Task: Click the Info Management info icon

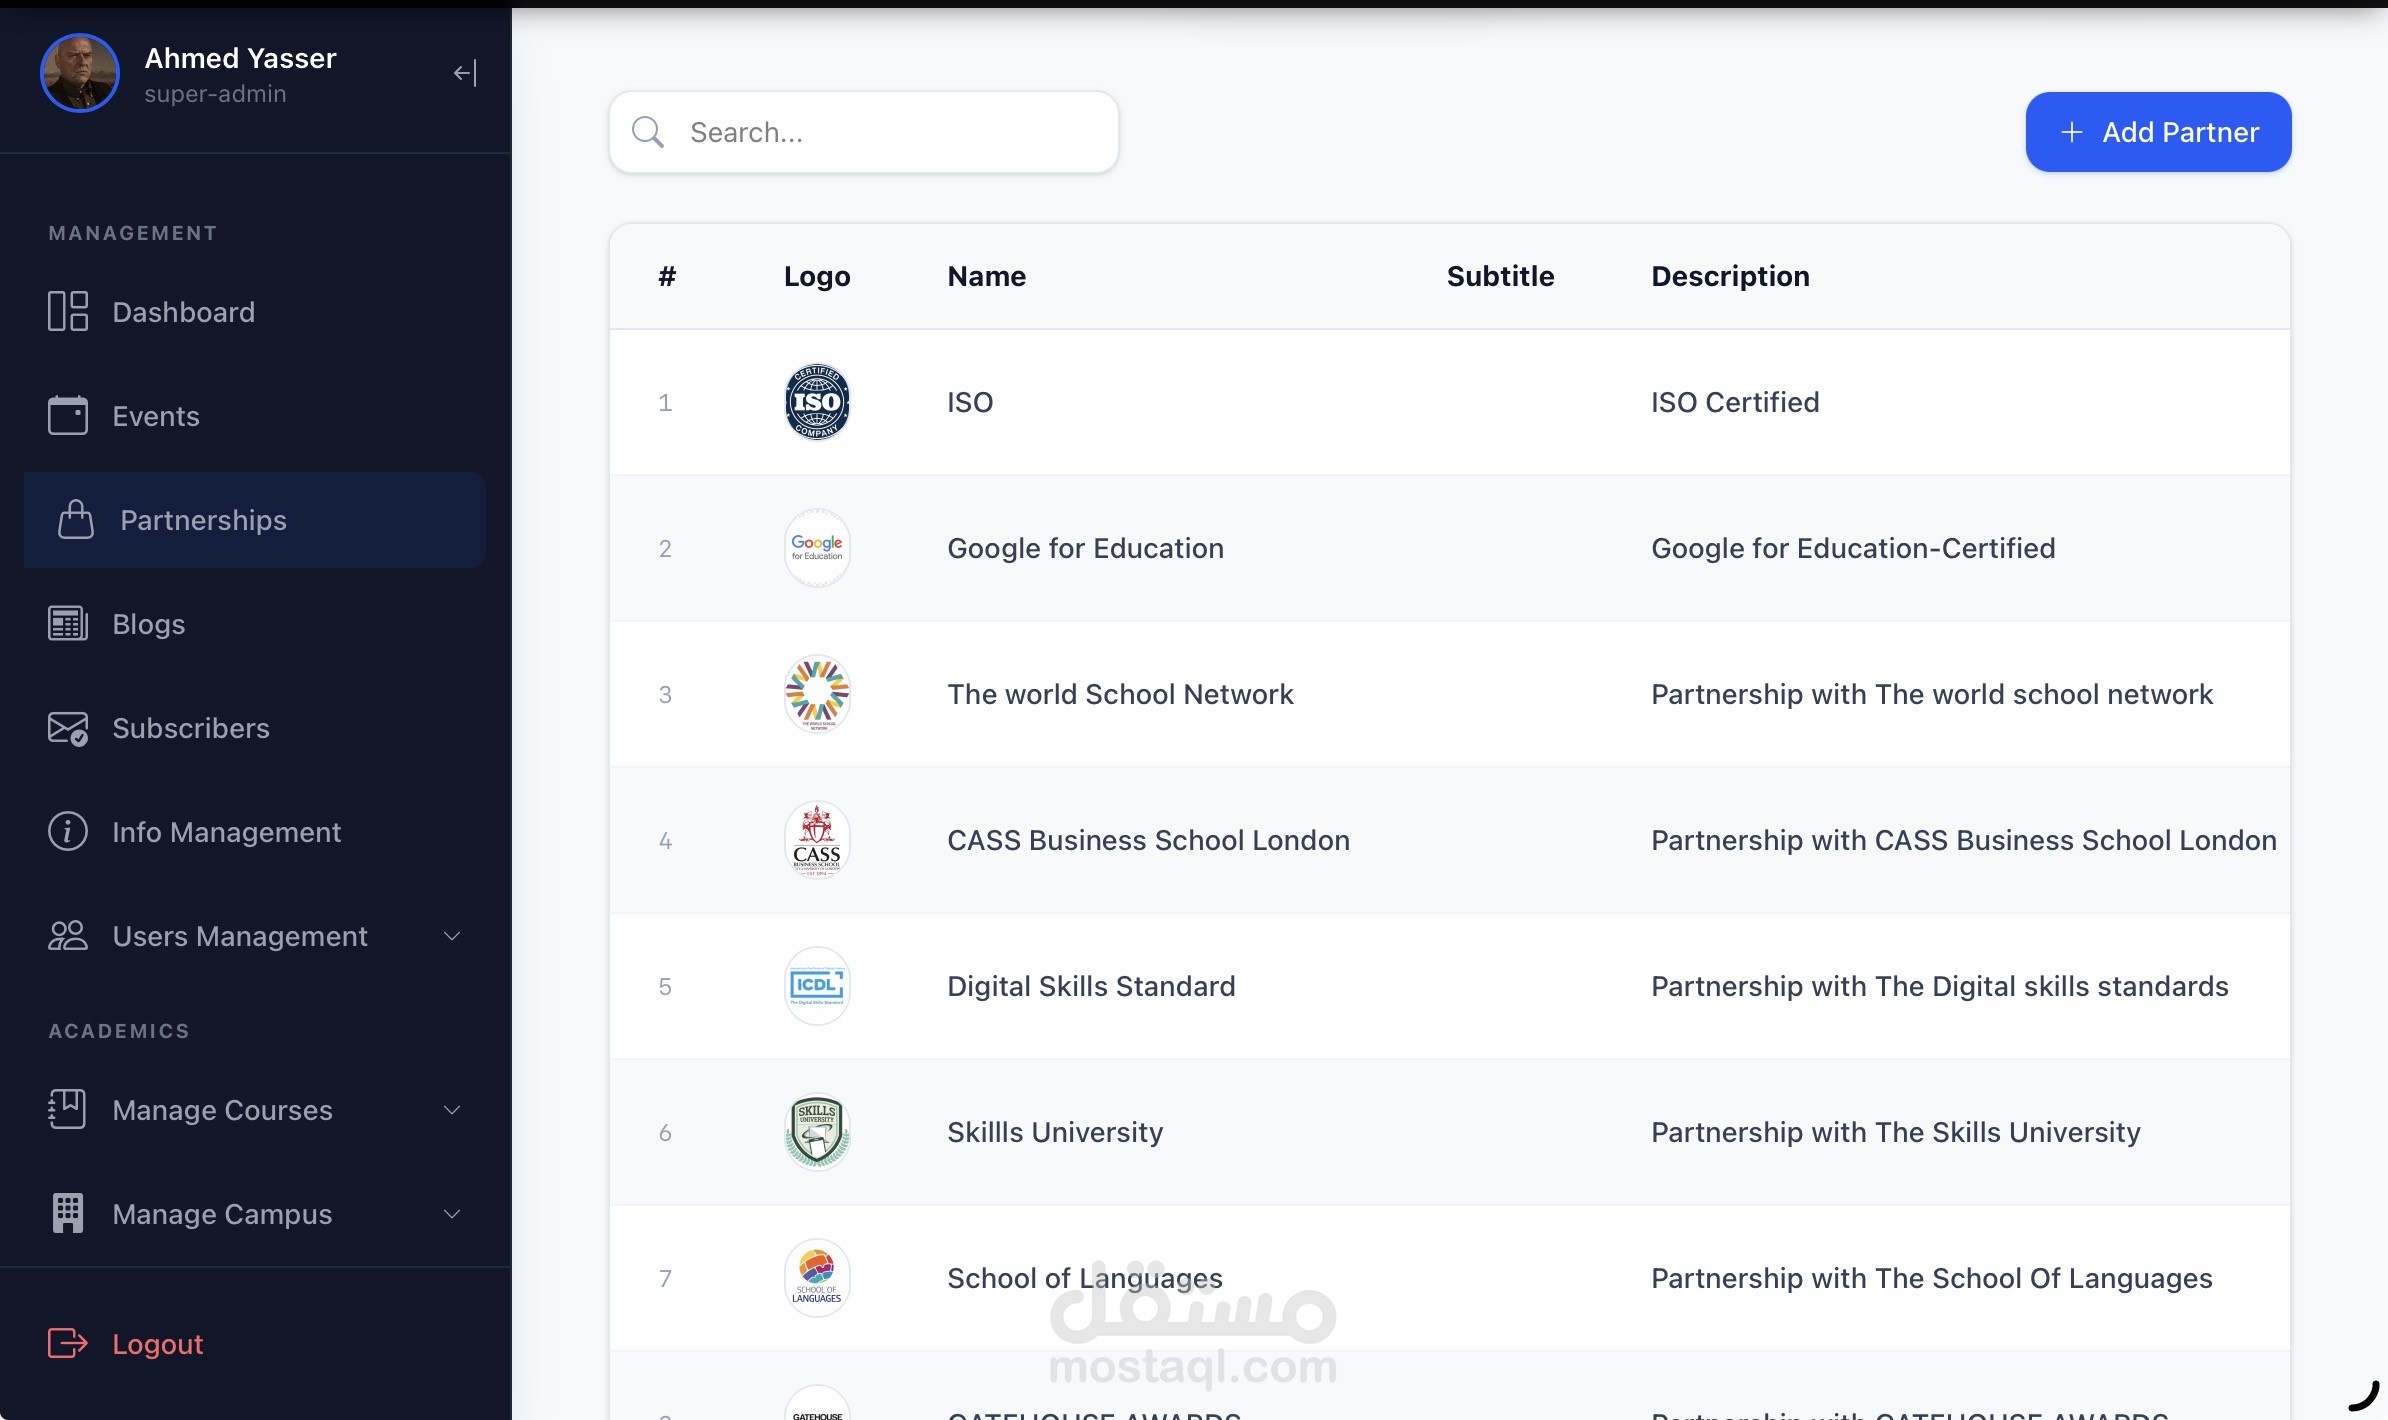Action: [68, 832]
